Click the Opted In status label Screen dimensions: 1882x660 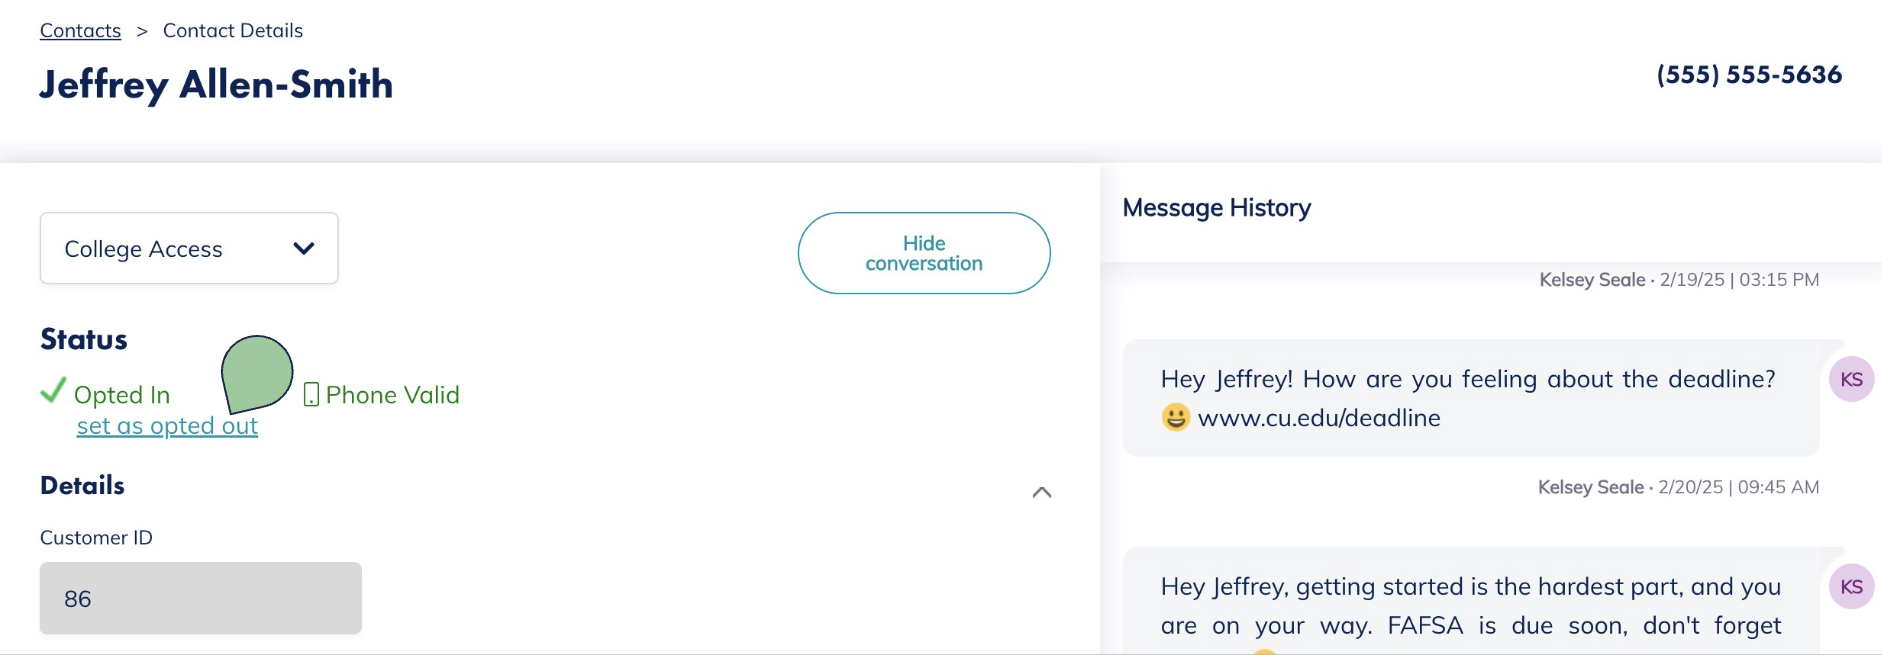pyautogui.click(x=122, y=395)
